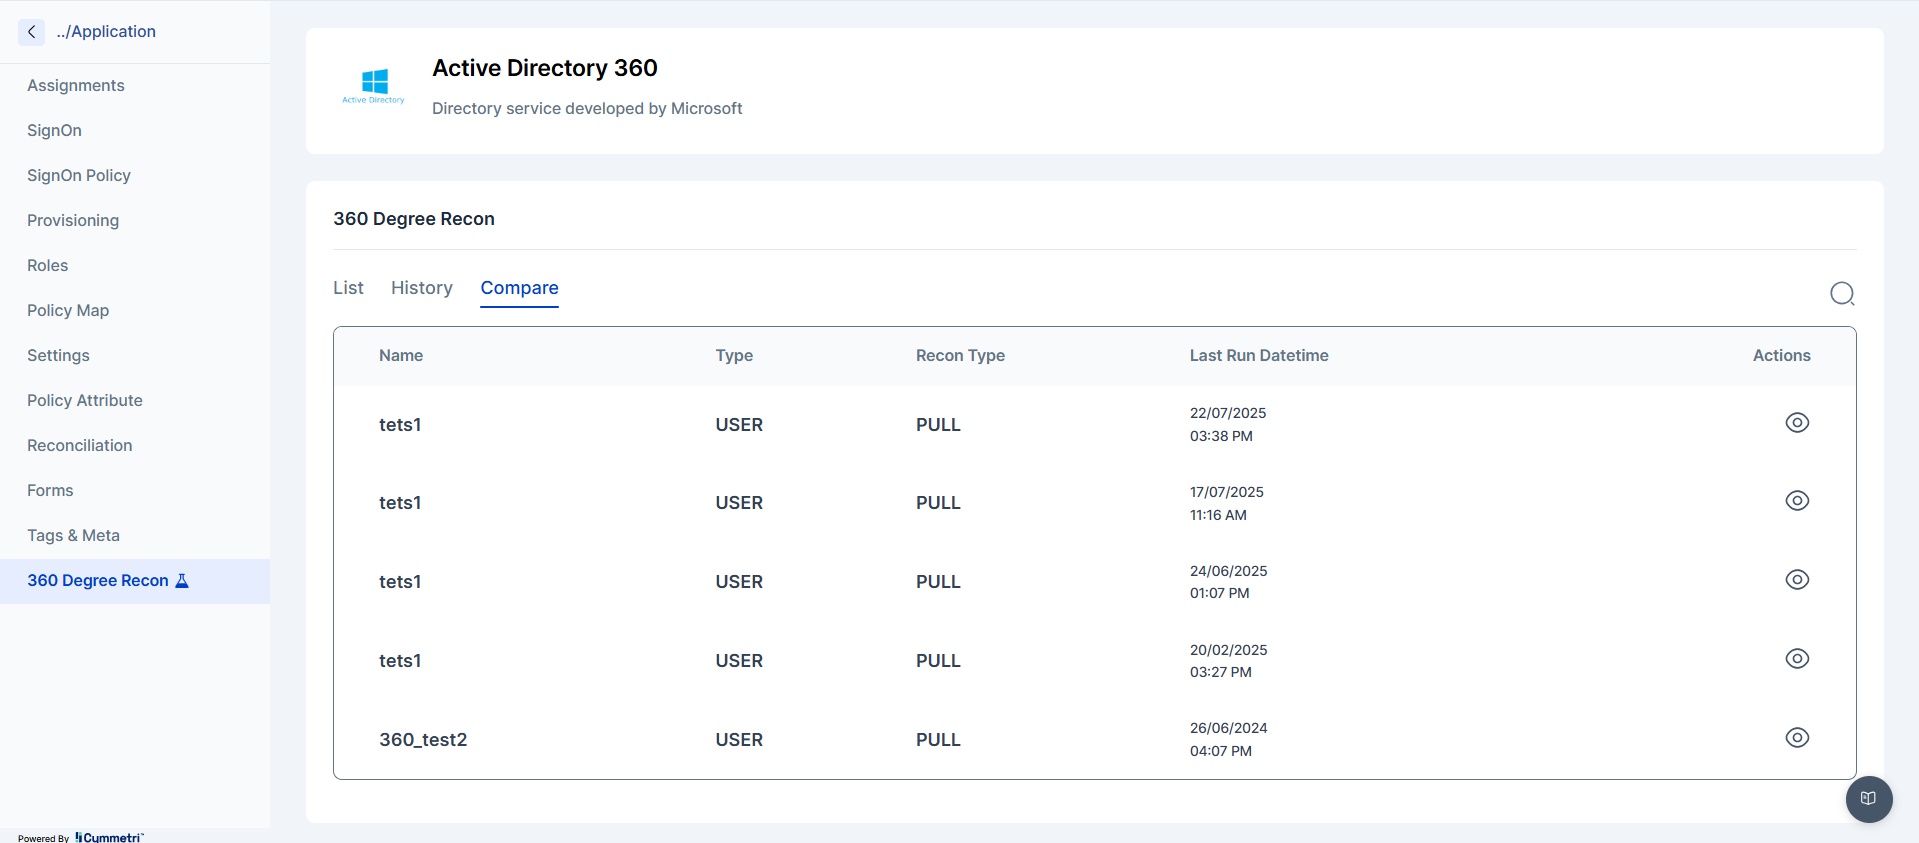1919x843 pixels.
Task: Select the Compare tab
Action: pyautogui.click(x=519, y=288)
